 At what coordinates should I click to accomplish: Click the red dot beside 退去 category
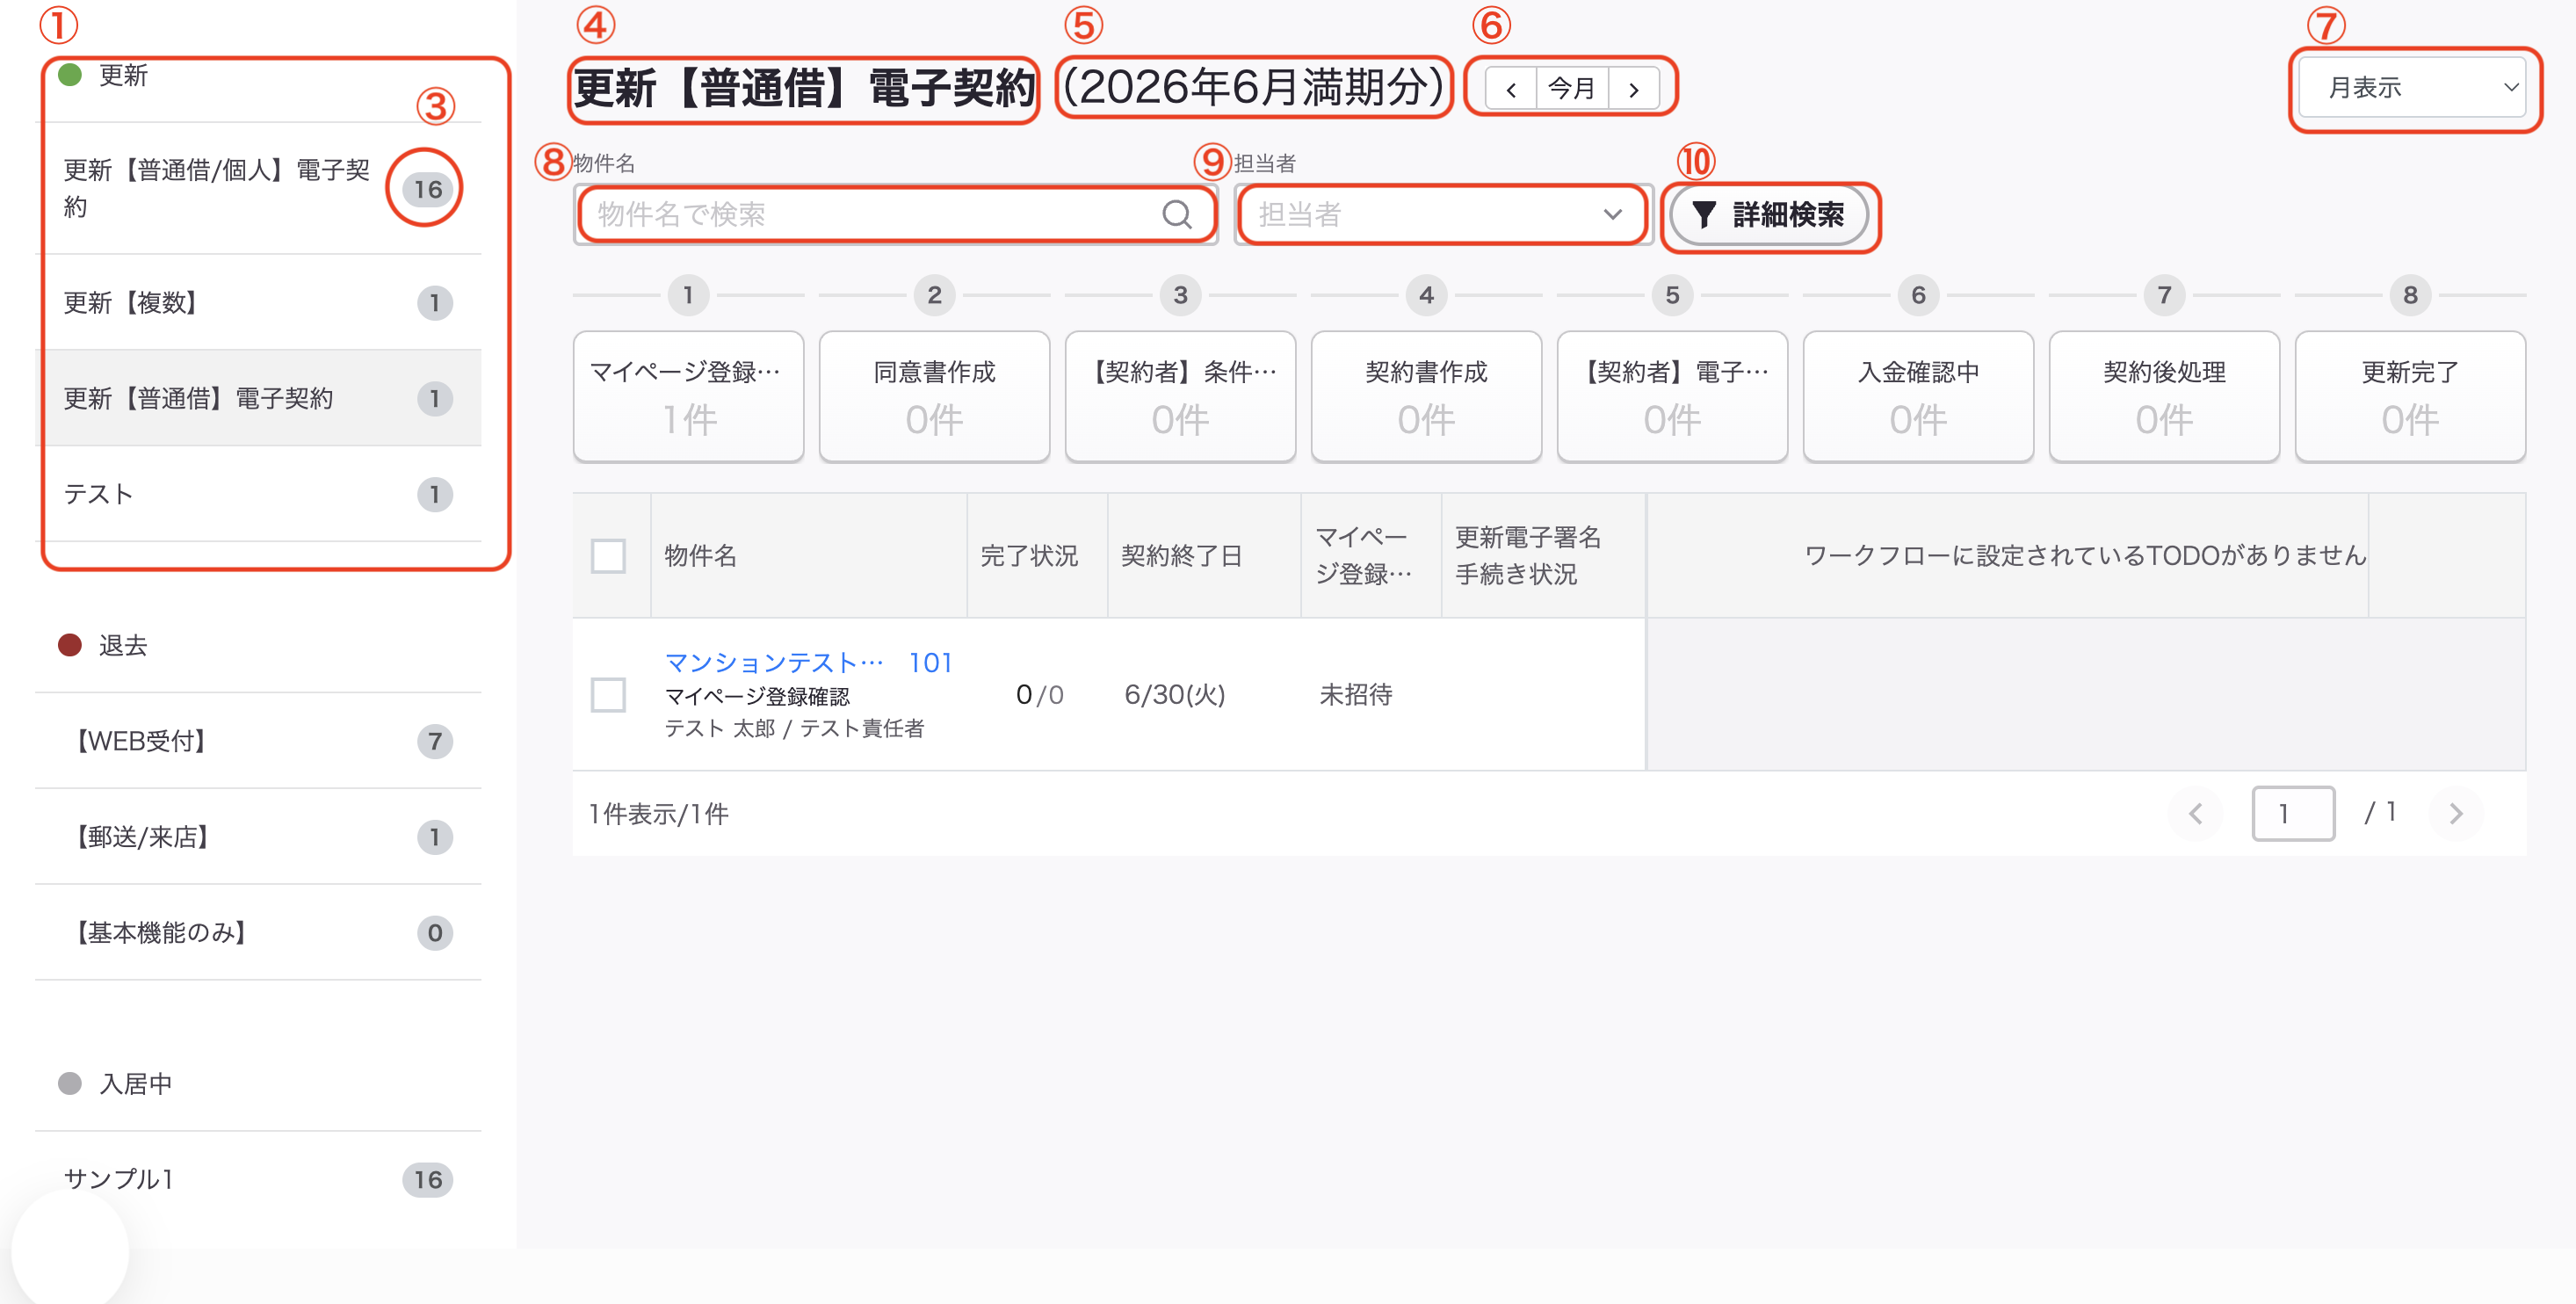click(x=70, y=645)
